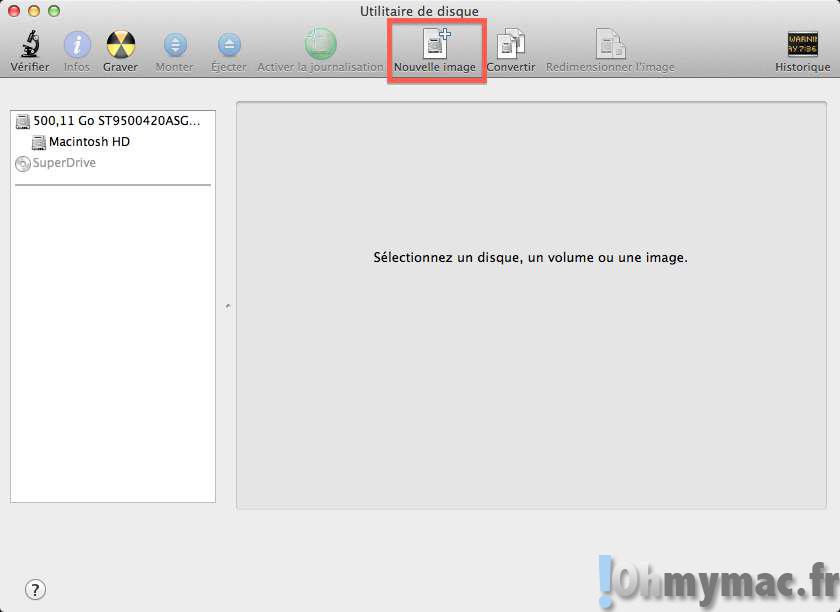
Task: Choose Redimensionner l'image in toolbar
Action: (610, 45)
